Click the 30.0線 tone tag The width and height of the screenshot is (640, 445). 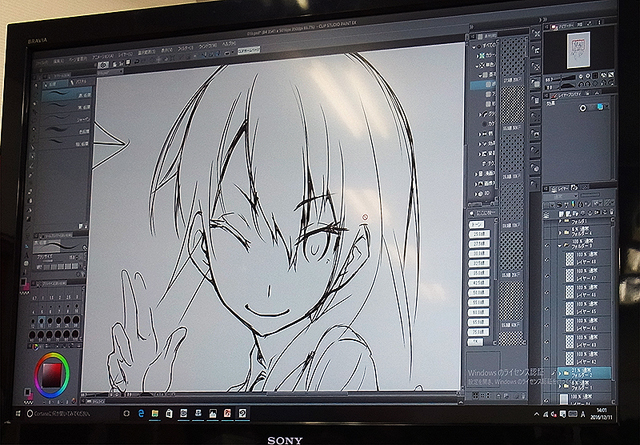click(479, 254)
